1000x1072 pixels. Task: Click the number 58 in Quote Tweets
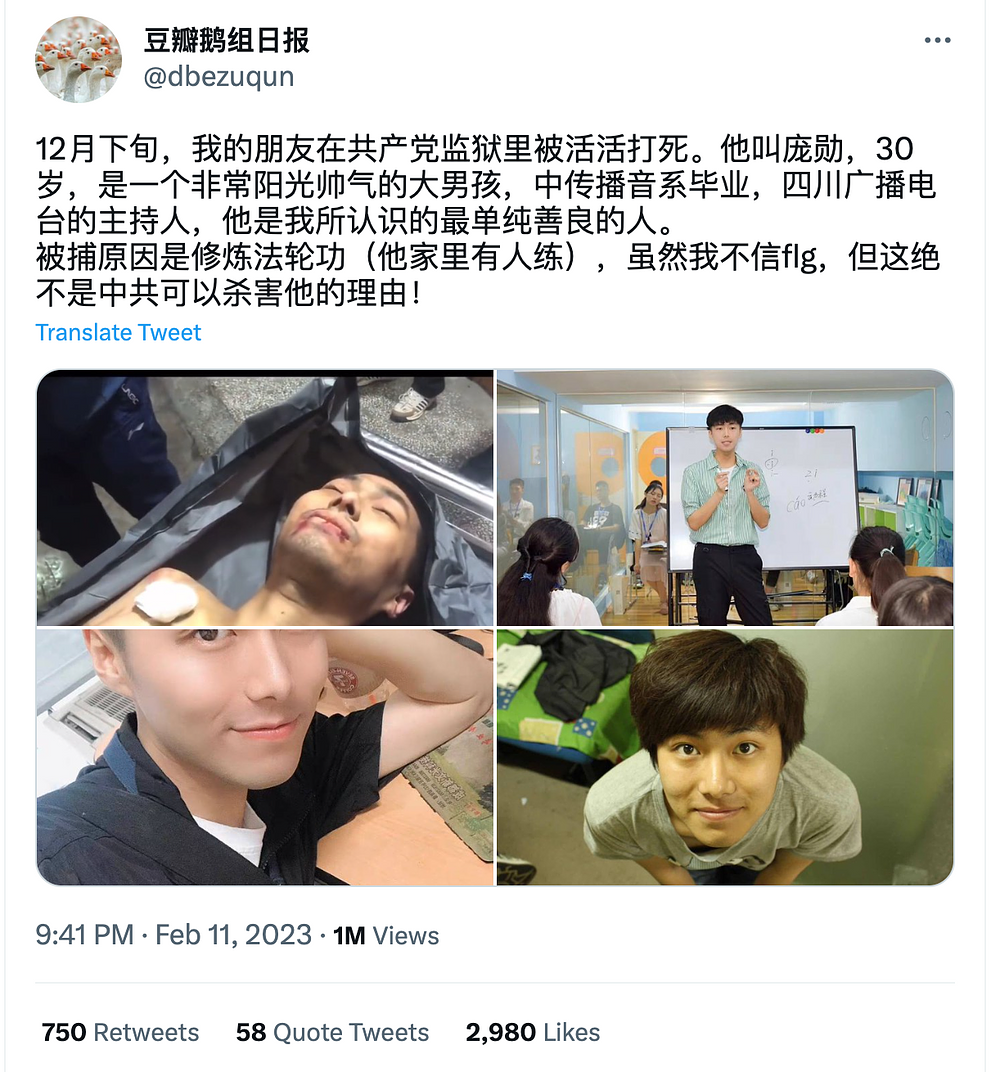(251, 1032)
